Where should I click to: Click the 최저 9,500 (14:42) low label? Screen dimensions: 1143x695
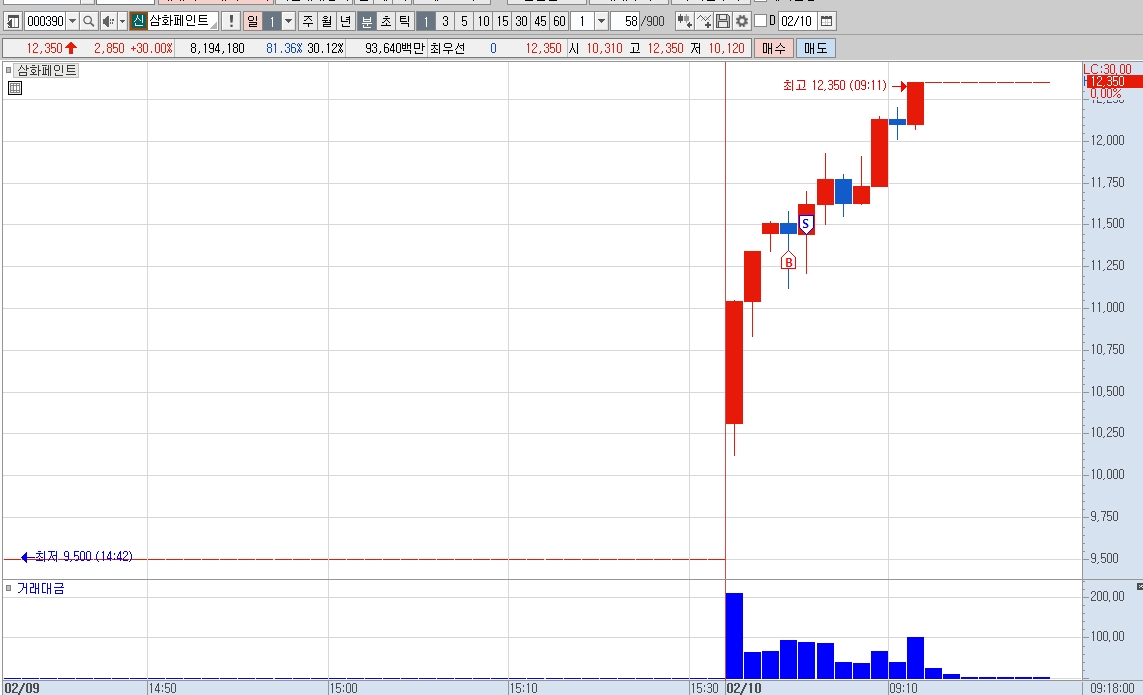tap(84, 556)
